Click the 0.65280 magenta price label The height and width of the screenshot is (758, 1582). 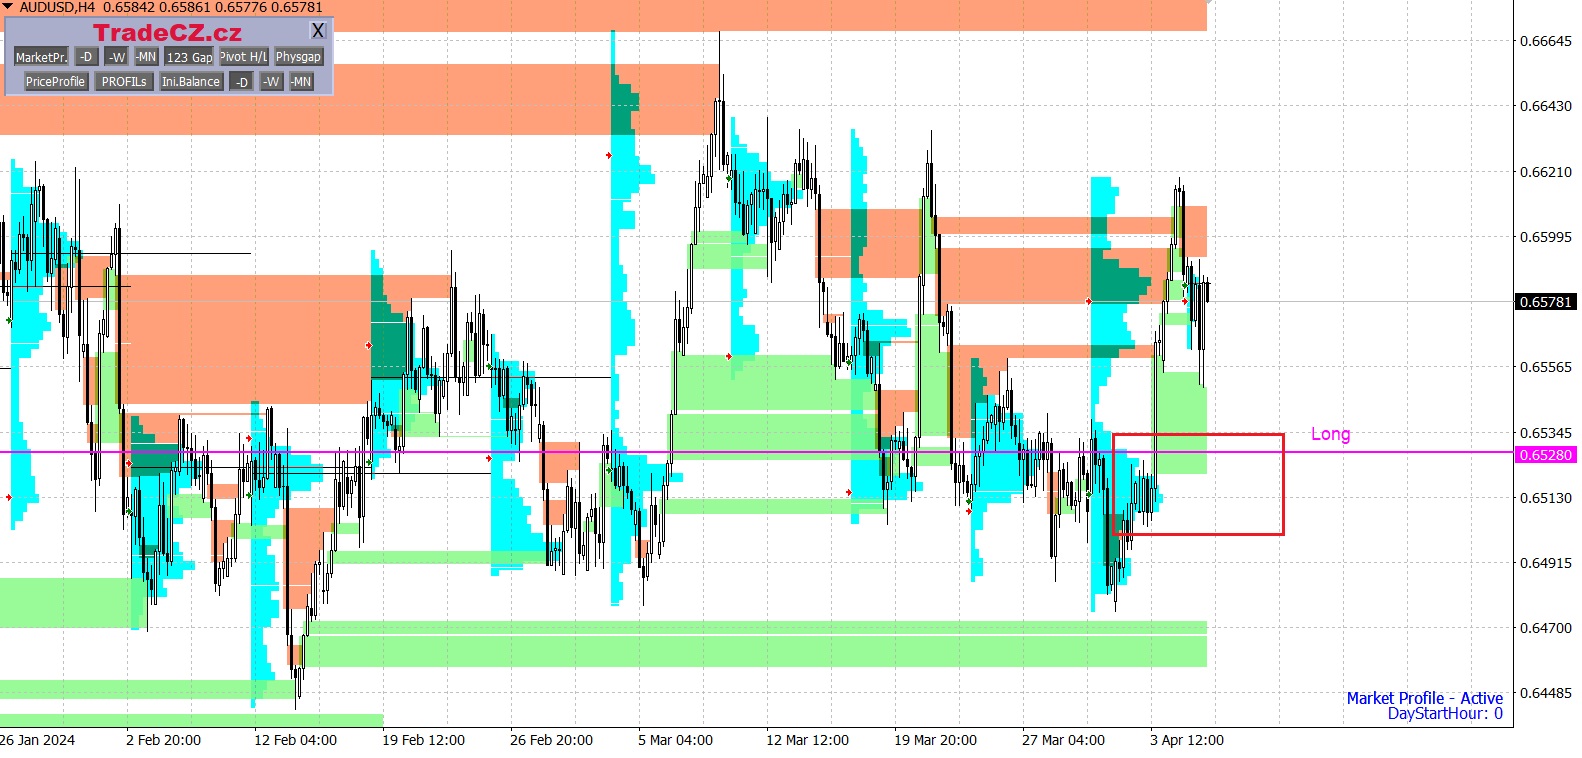coord(1545,455)
